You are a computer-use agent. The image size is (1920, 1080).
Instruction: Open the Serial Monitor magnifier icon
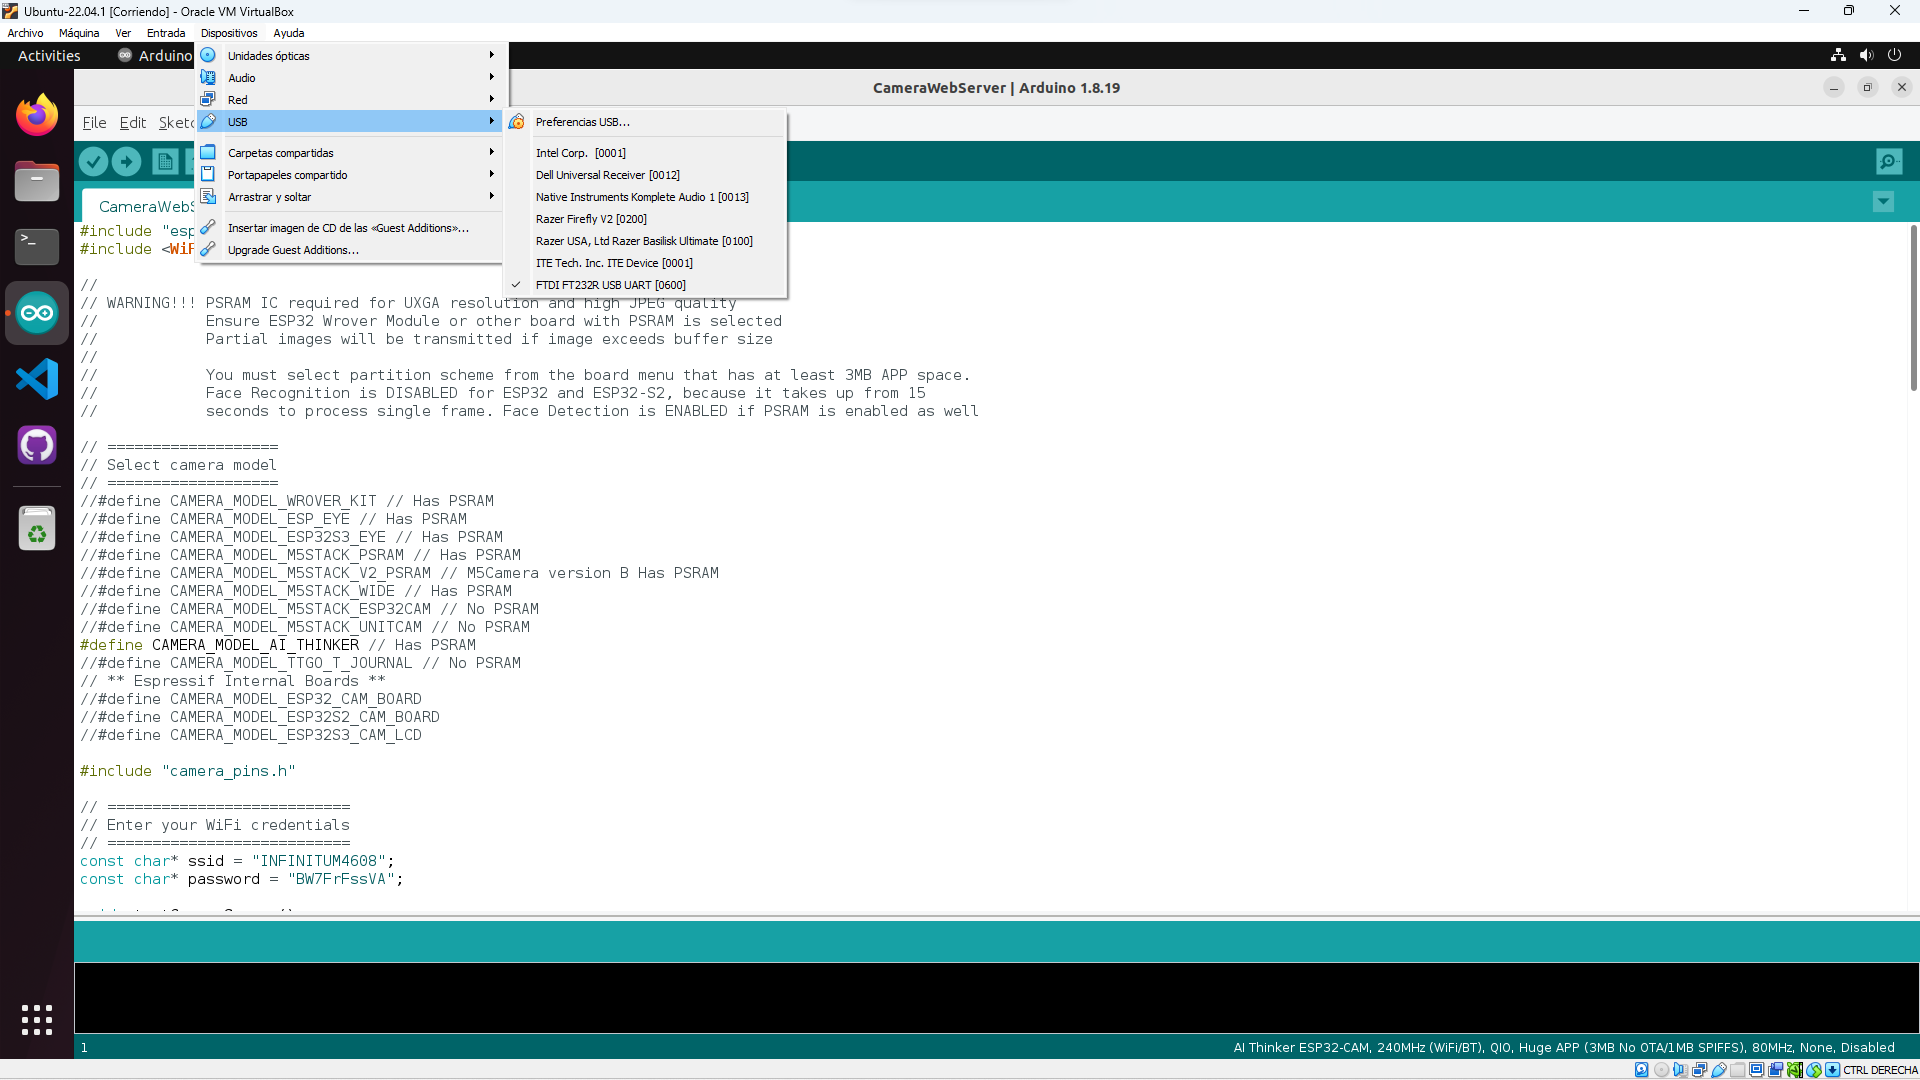1888,161
